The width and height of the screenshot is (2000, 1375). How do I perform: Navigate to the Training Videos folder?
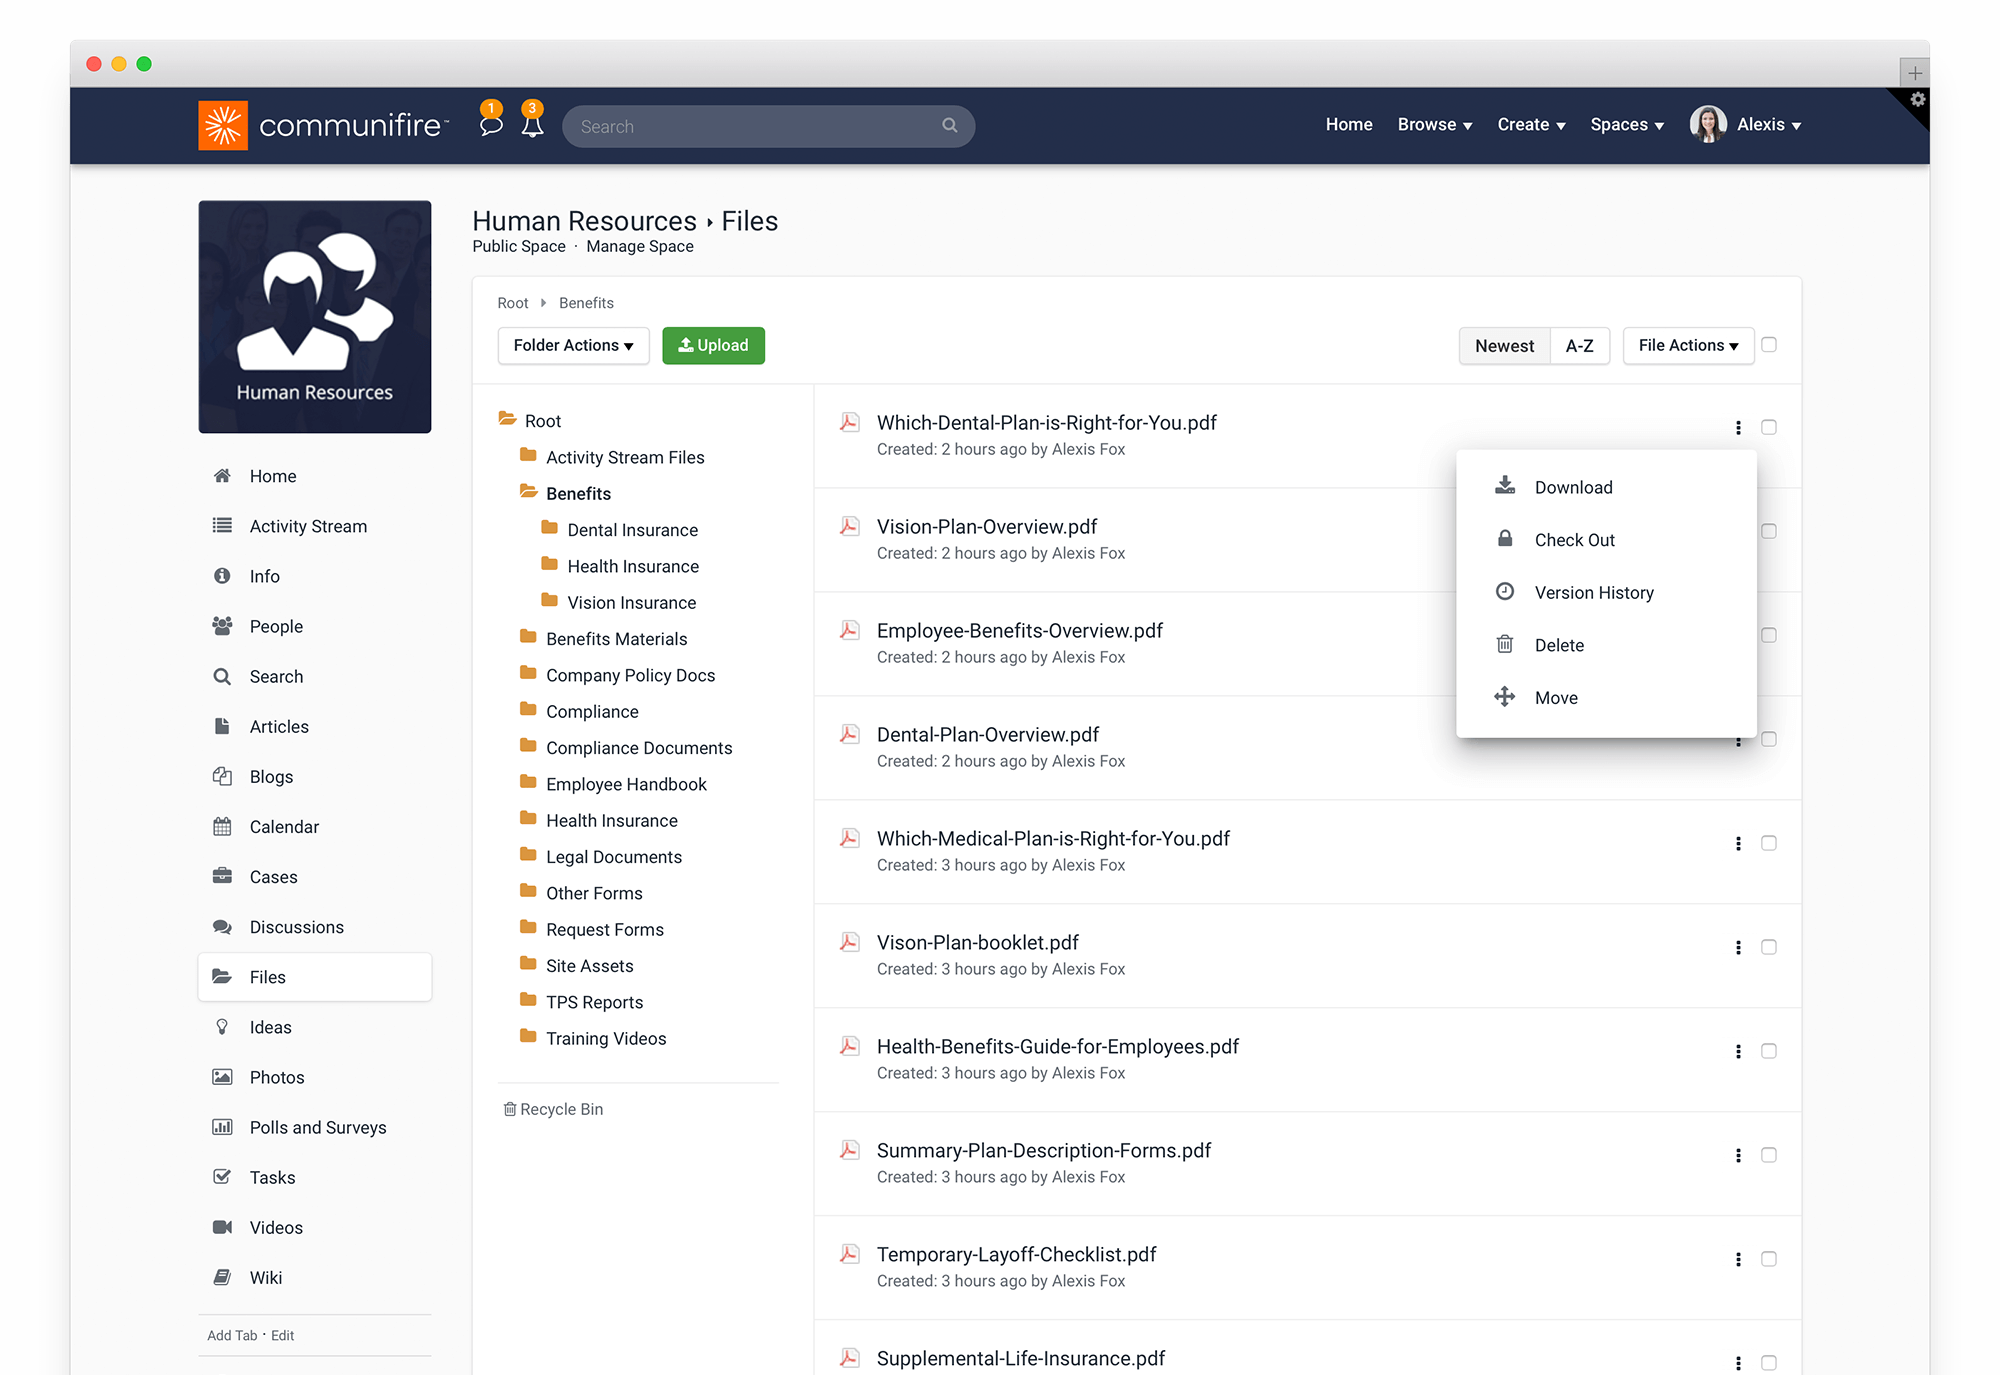[x=606, y=1038]
